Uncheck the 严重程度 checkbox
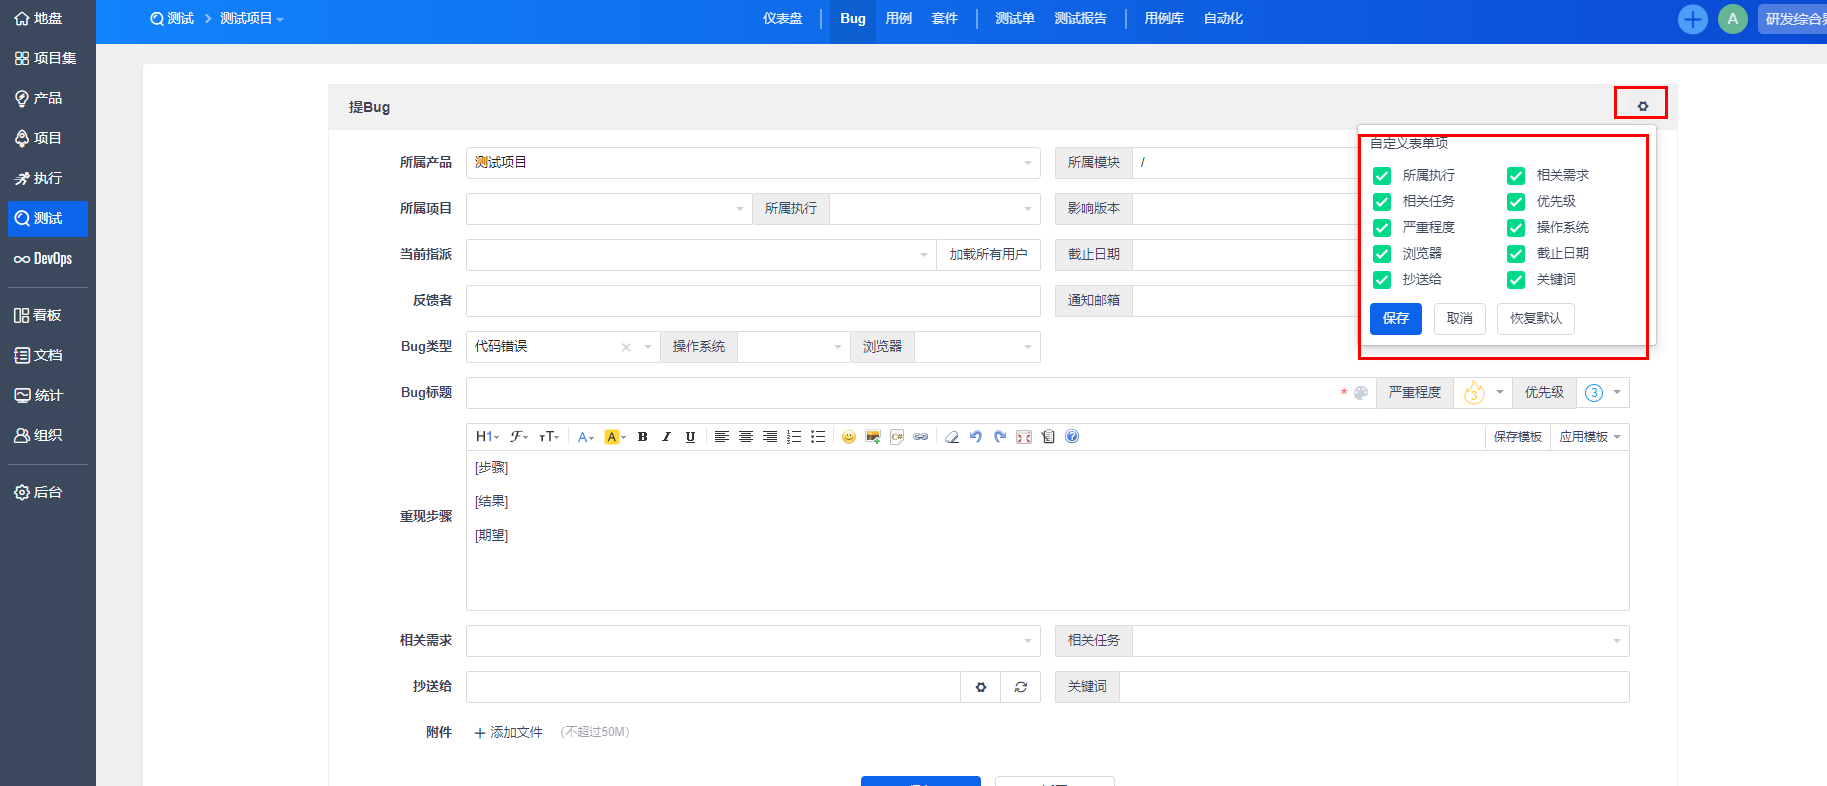The image size is (1827, 786). [x=1382, y=228]
